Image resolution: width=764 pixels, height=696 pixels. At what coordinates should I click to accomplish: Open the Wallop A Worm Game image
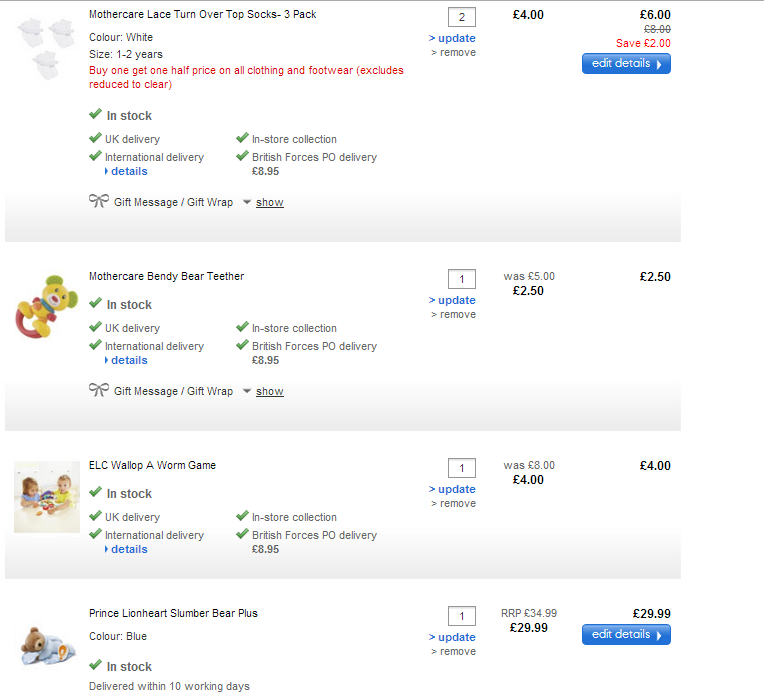[x=47, y=496]
